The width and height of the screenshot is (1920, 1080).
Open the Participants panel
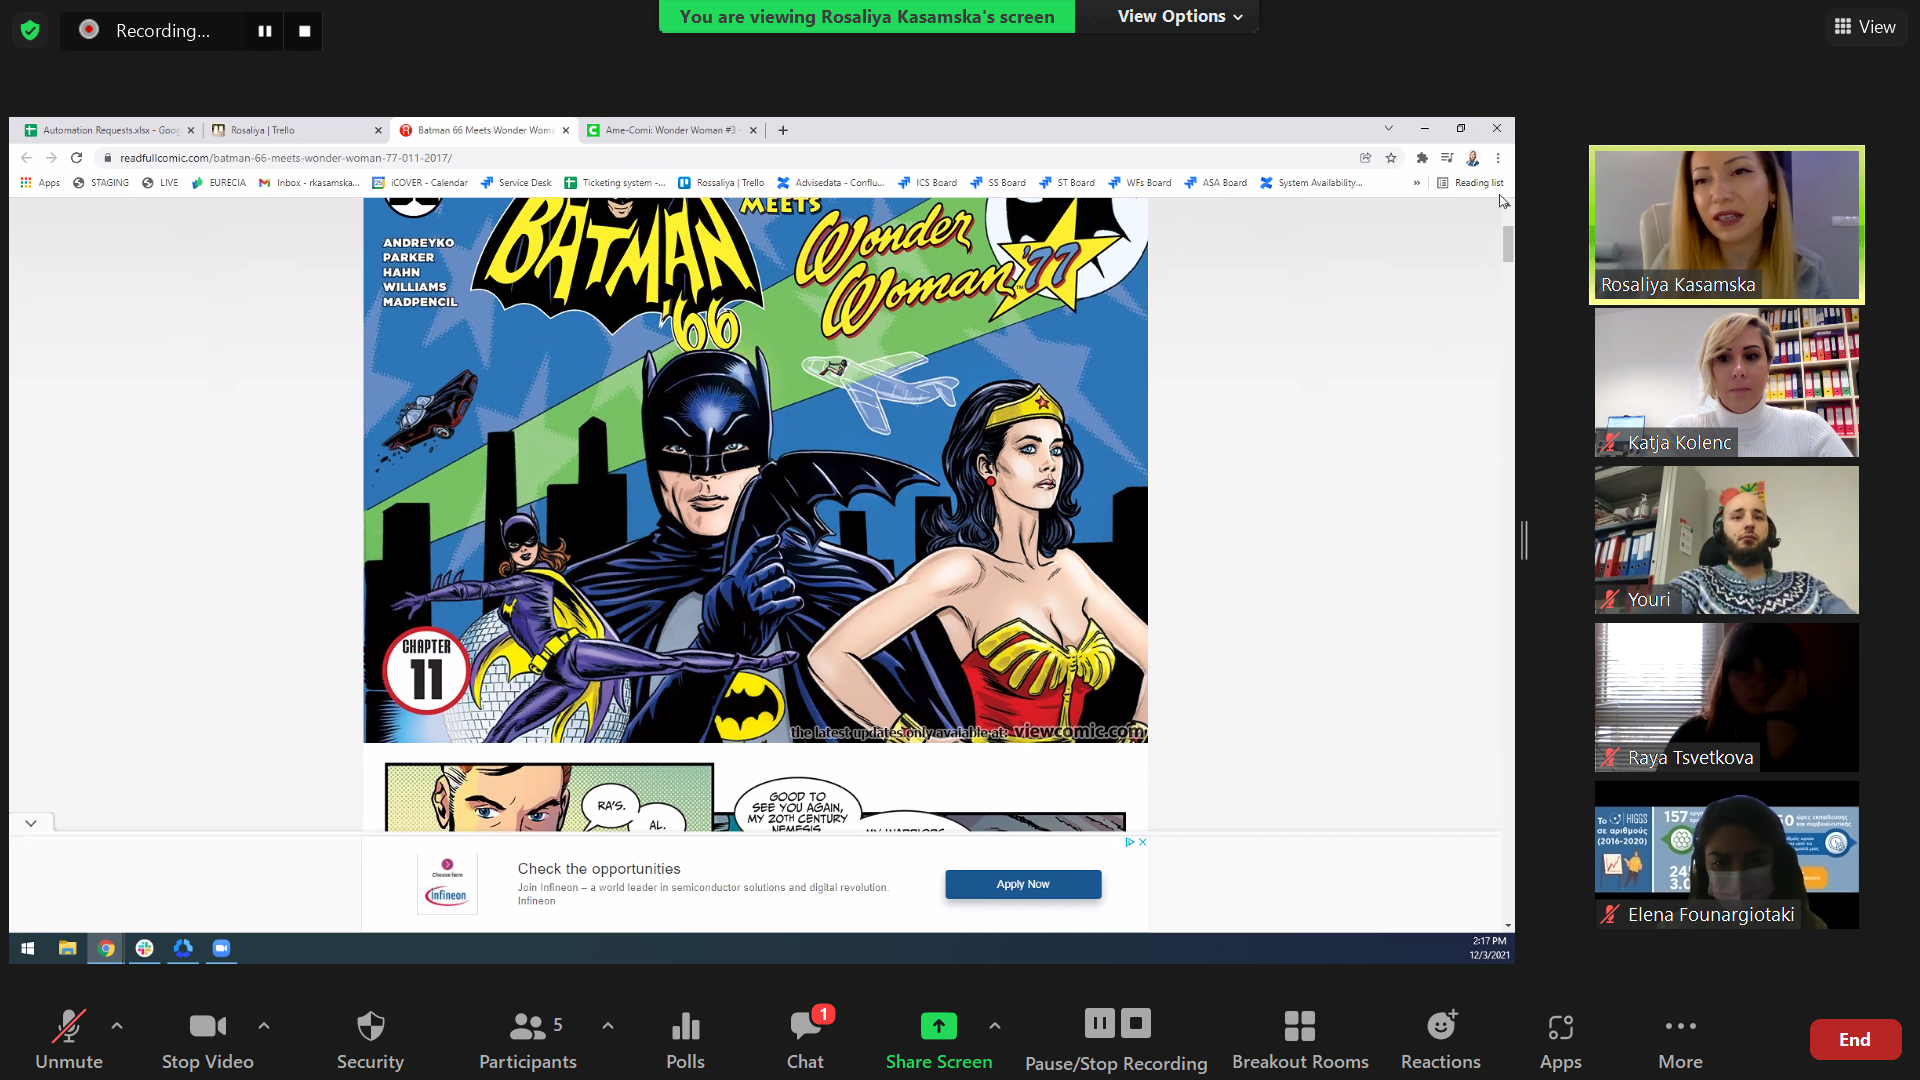tap(528, 1040)
